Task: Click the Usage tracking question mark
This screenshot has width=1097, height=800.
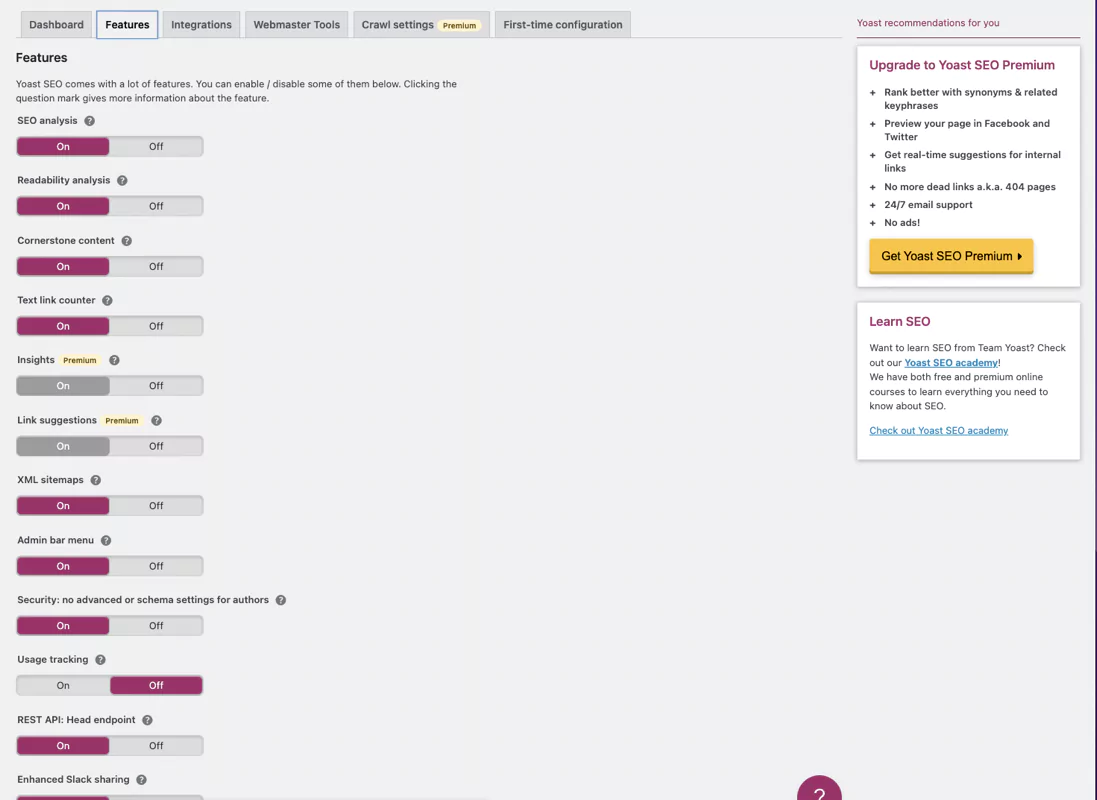Action: (x=101, y=660)
